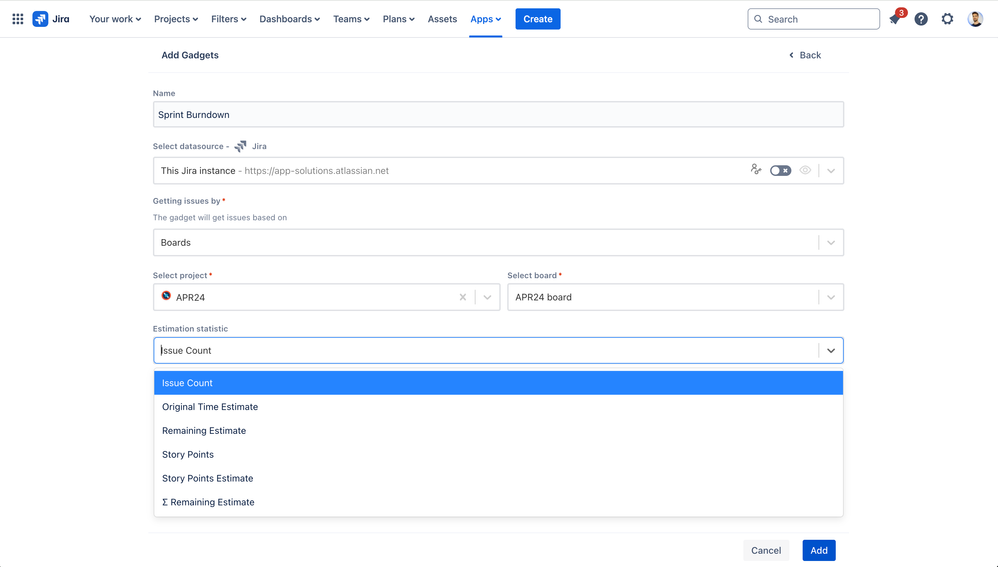Open the Plans menu
The image size is (998, 567).
point(398,19)
